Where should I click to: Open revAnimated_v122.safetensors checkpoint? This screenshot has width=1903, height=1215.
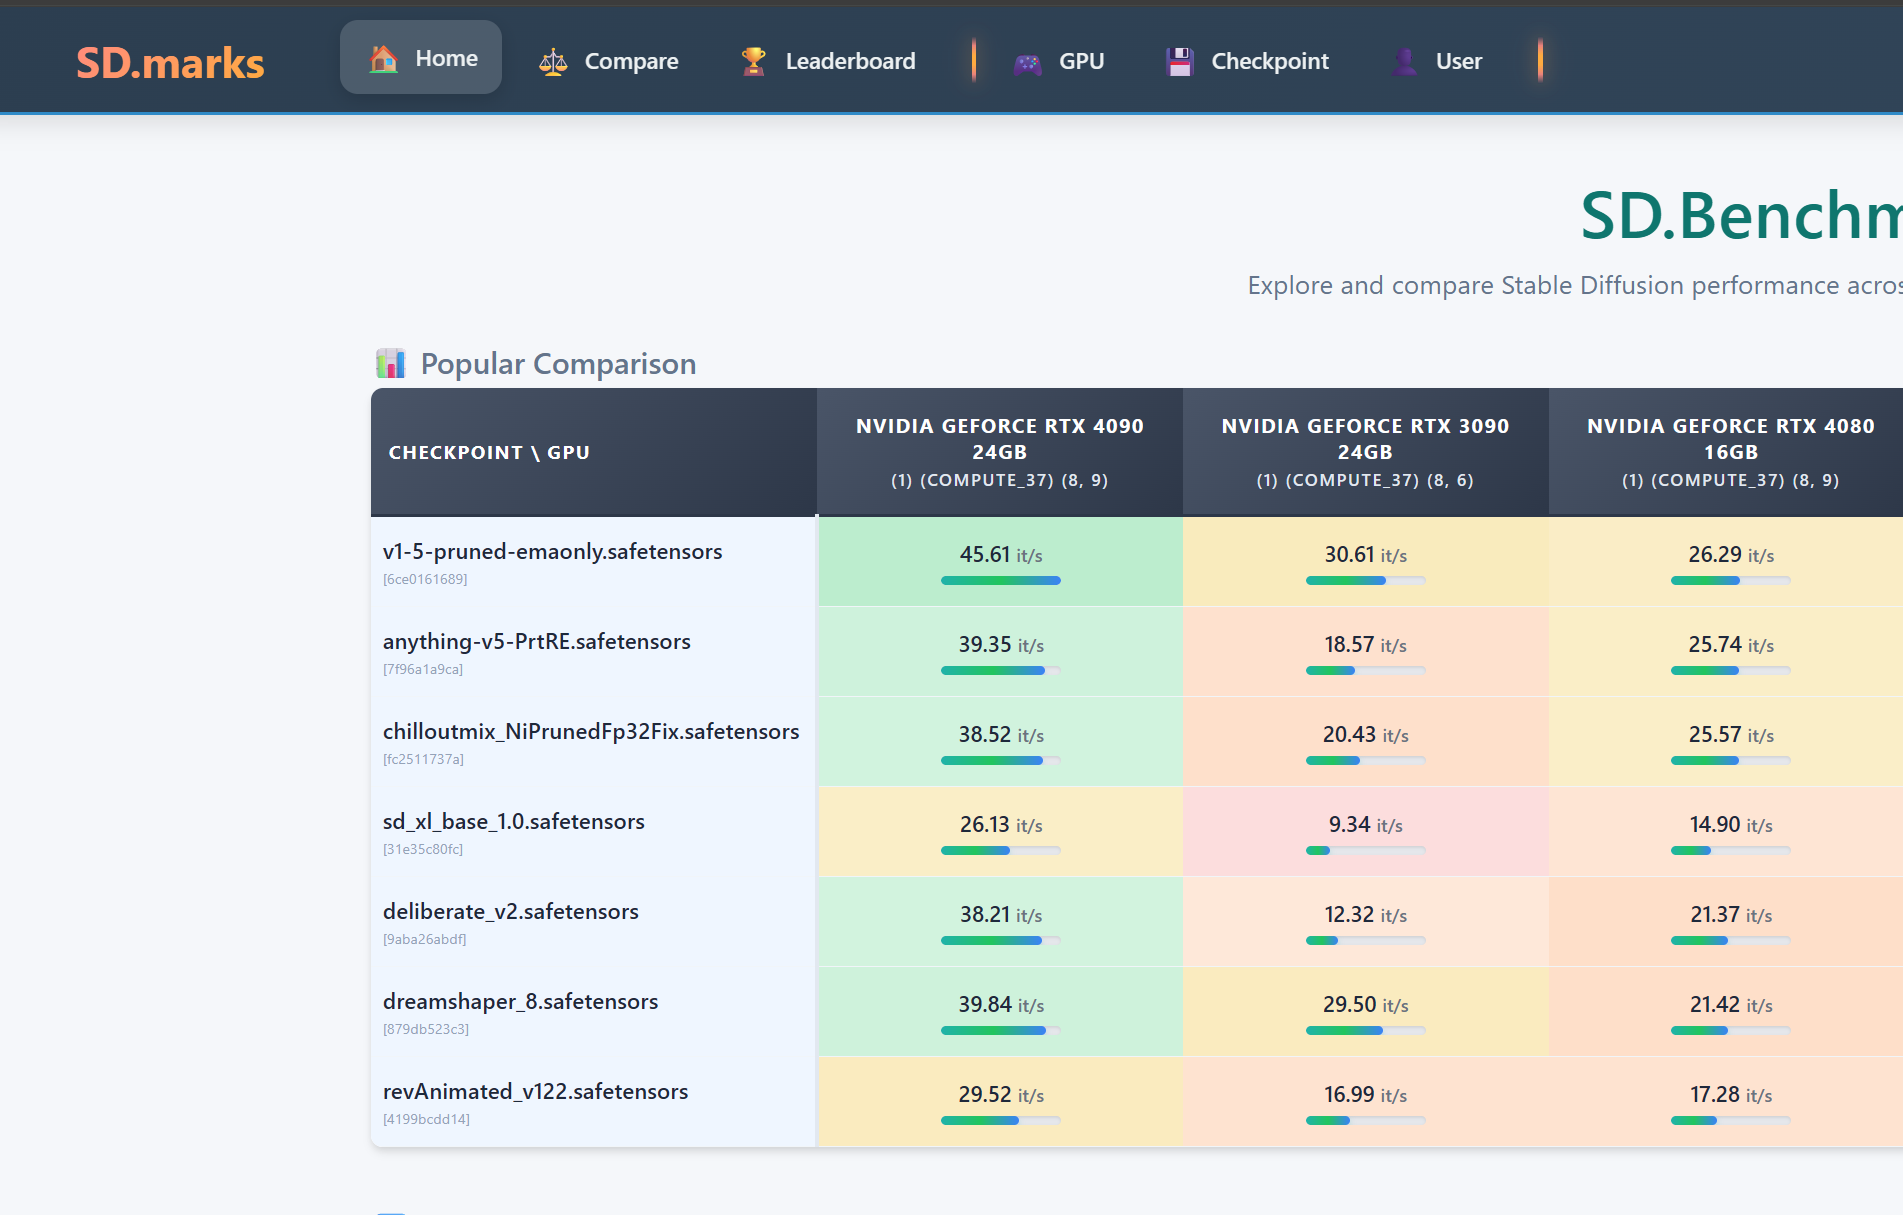click(x=536, y=1092)
